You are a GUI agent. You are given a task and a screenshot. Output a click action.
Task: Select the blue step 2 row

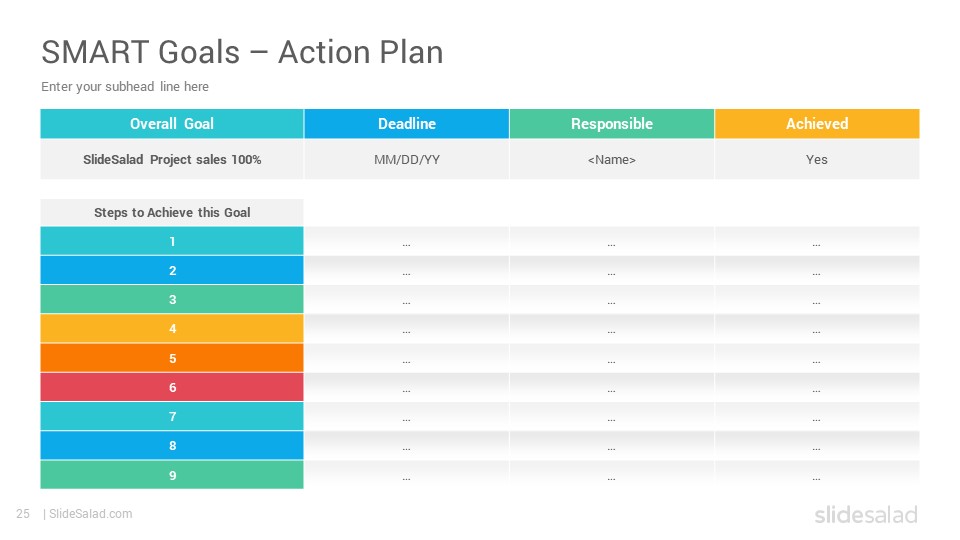[x=172, y=270]
